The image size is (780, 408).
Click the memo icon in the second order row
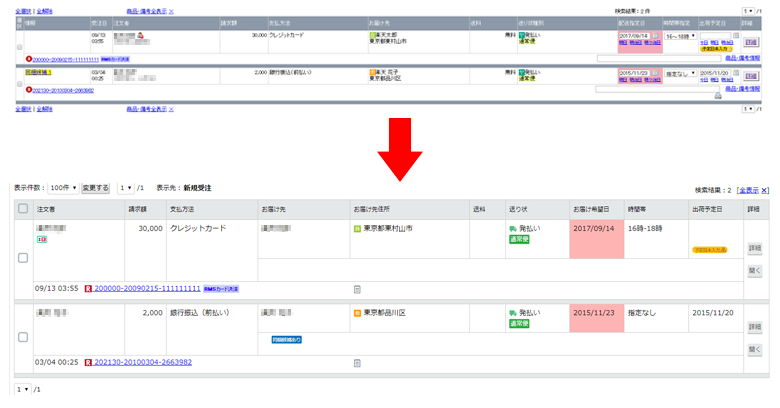coord(357,362)
